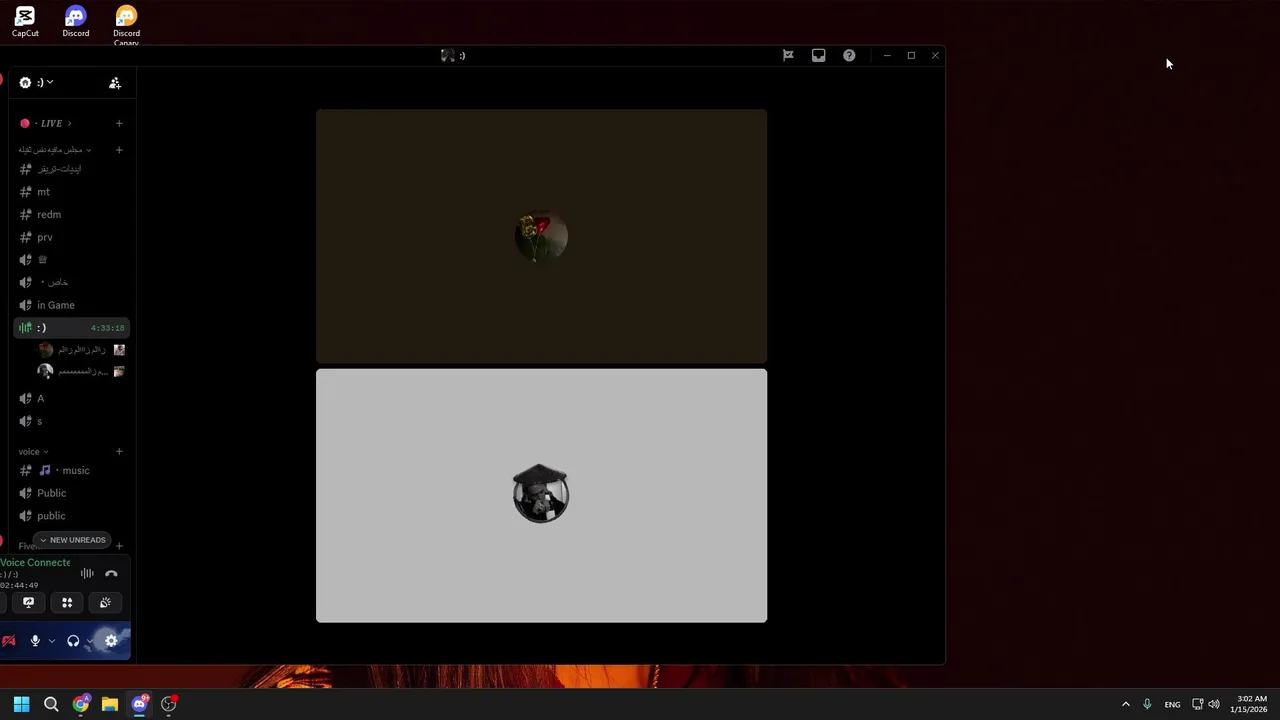Open Discord Canary desktop shortcut

[x=126, y=25]
